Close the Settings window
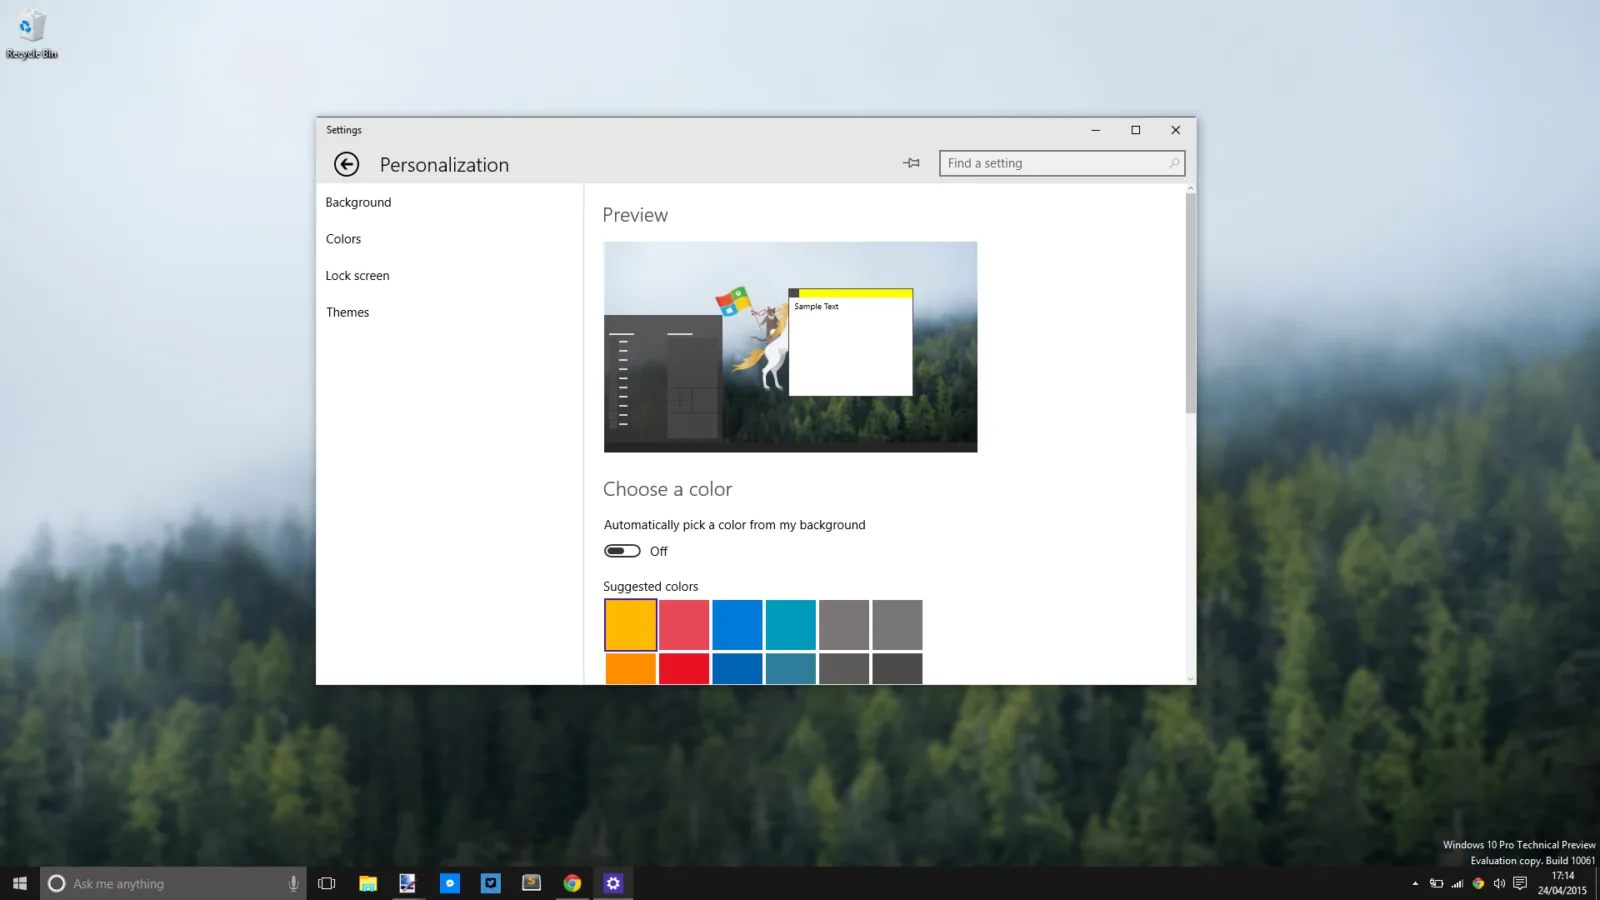 (1175, 130)
